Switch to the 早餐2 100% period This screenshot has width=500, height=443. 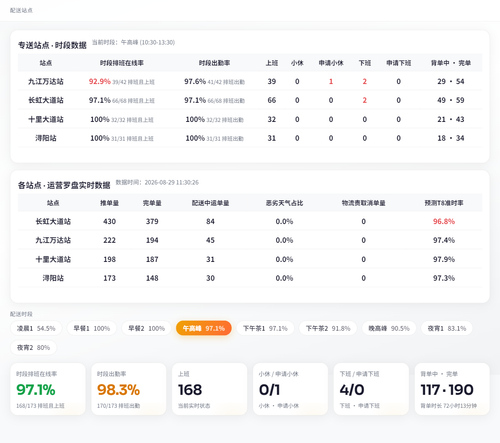tap(146, 328)
